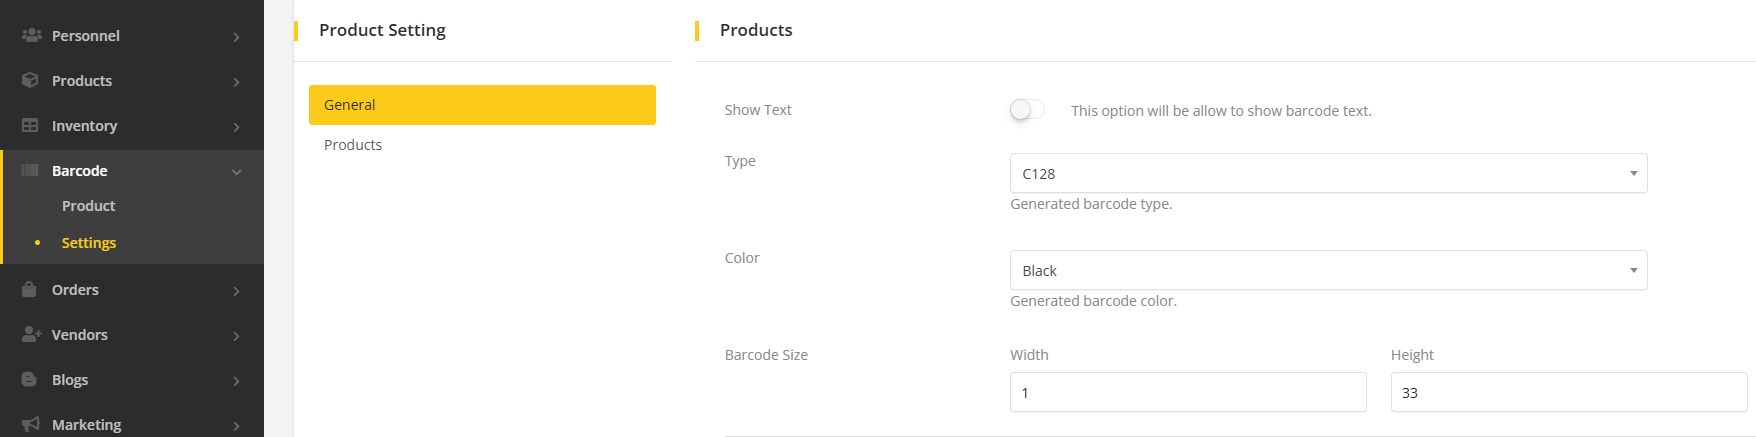Click the barcode Width input field
This screenshot has width=1756, height=437.
point(1188,392)
